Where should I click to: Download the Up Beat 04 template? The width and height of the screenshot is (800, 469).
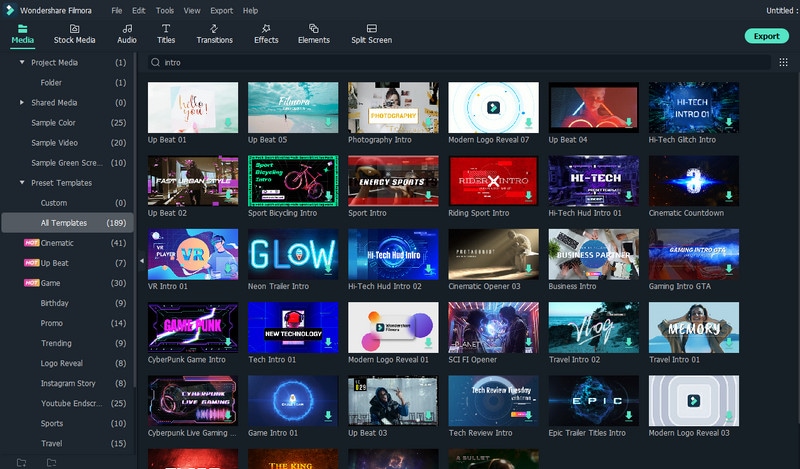628,122
